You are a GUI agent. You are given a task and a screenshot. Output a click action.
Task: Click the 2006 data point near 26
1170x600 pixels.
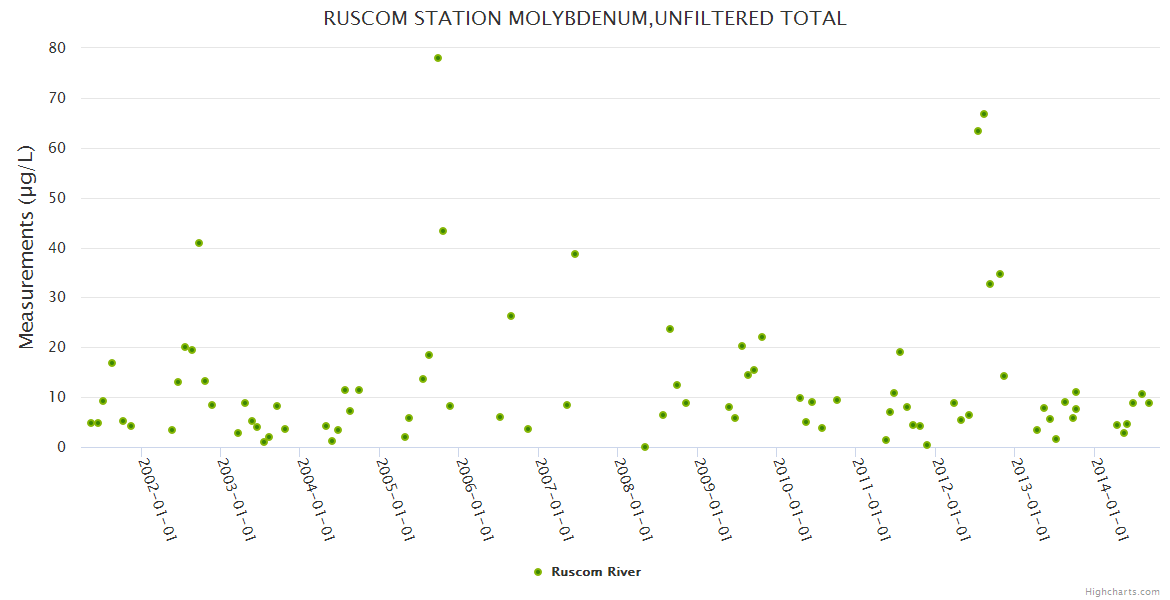511,316
